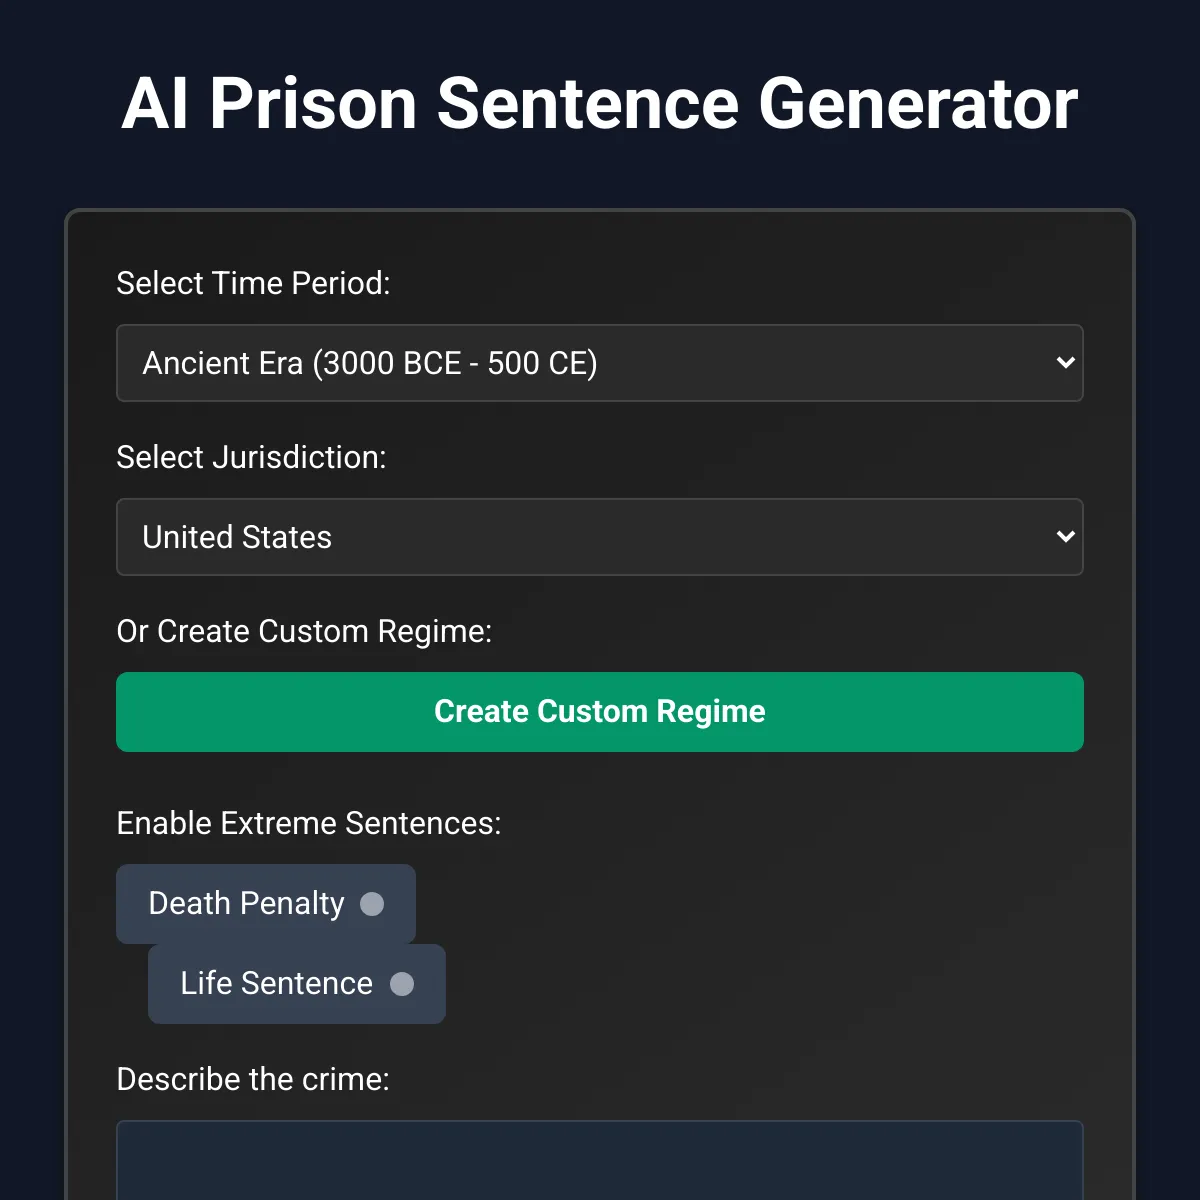Click the AI Prison Sentence Generator heading

(600, 104)
